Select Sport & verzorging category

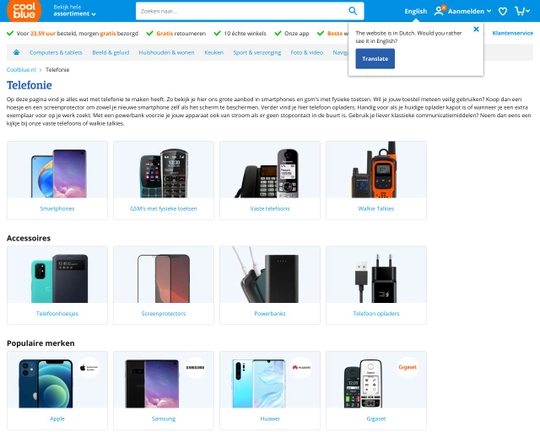[x=257, y=52]
